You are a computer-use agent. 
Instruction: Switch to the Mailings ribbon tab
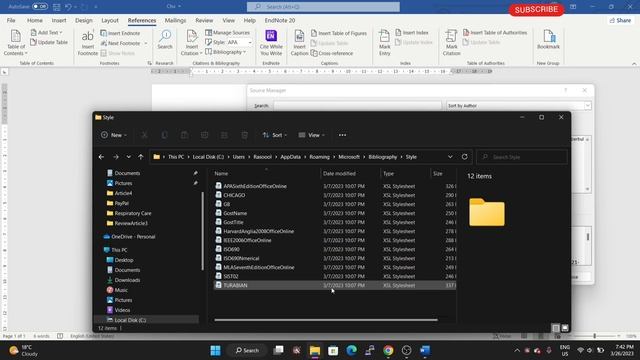pyautogui.click(x=175, y=20)
